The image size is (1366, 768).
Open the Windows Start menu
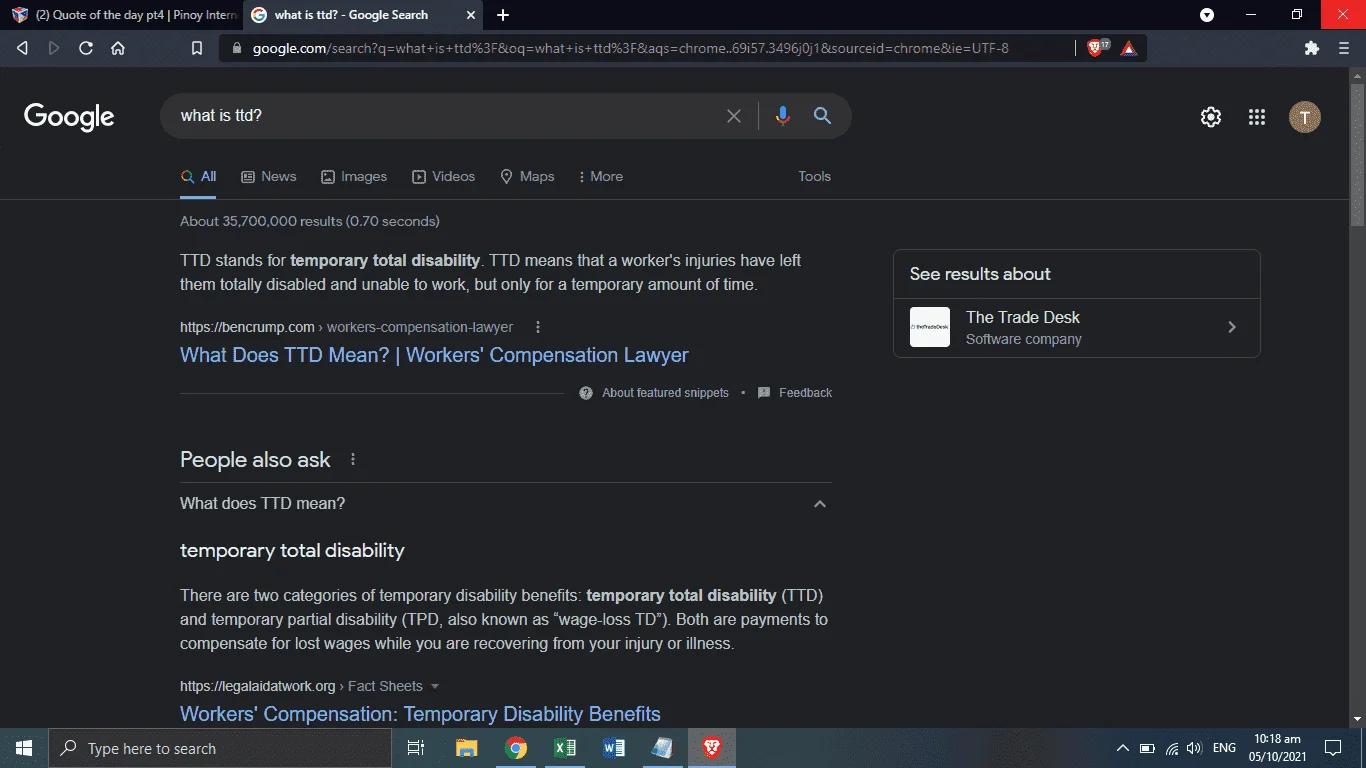pyautogui.click(x=24, y=748)
